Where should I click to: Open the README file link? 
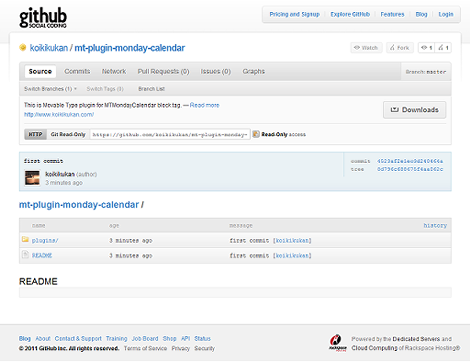42,256
